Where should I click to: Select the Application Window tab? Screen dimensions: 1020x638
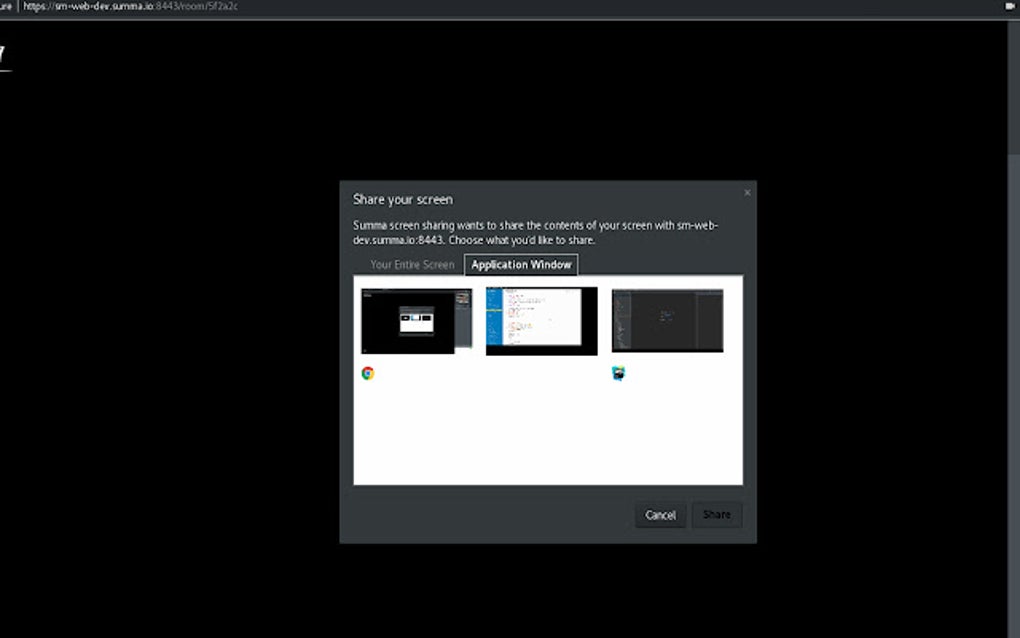coord(520,264)
